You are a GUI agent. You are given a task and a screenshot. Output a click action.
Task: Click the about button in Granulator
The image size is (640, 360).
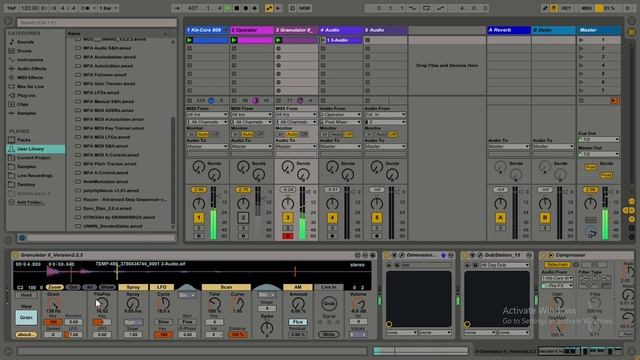(x=26, y=334)
